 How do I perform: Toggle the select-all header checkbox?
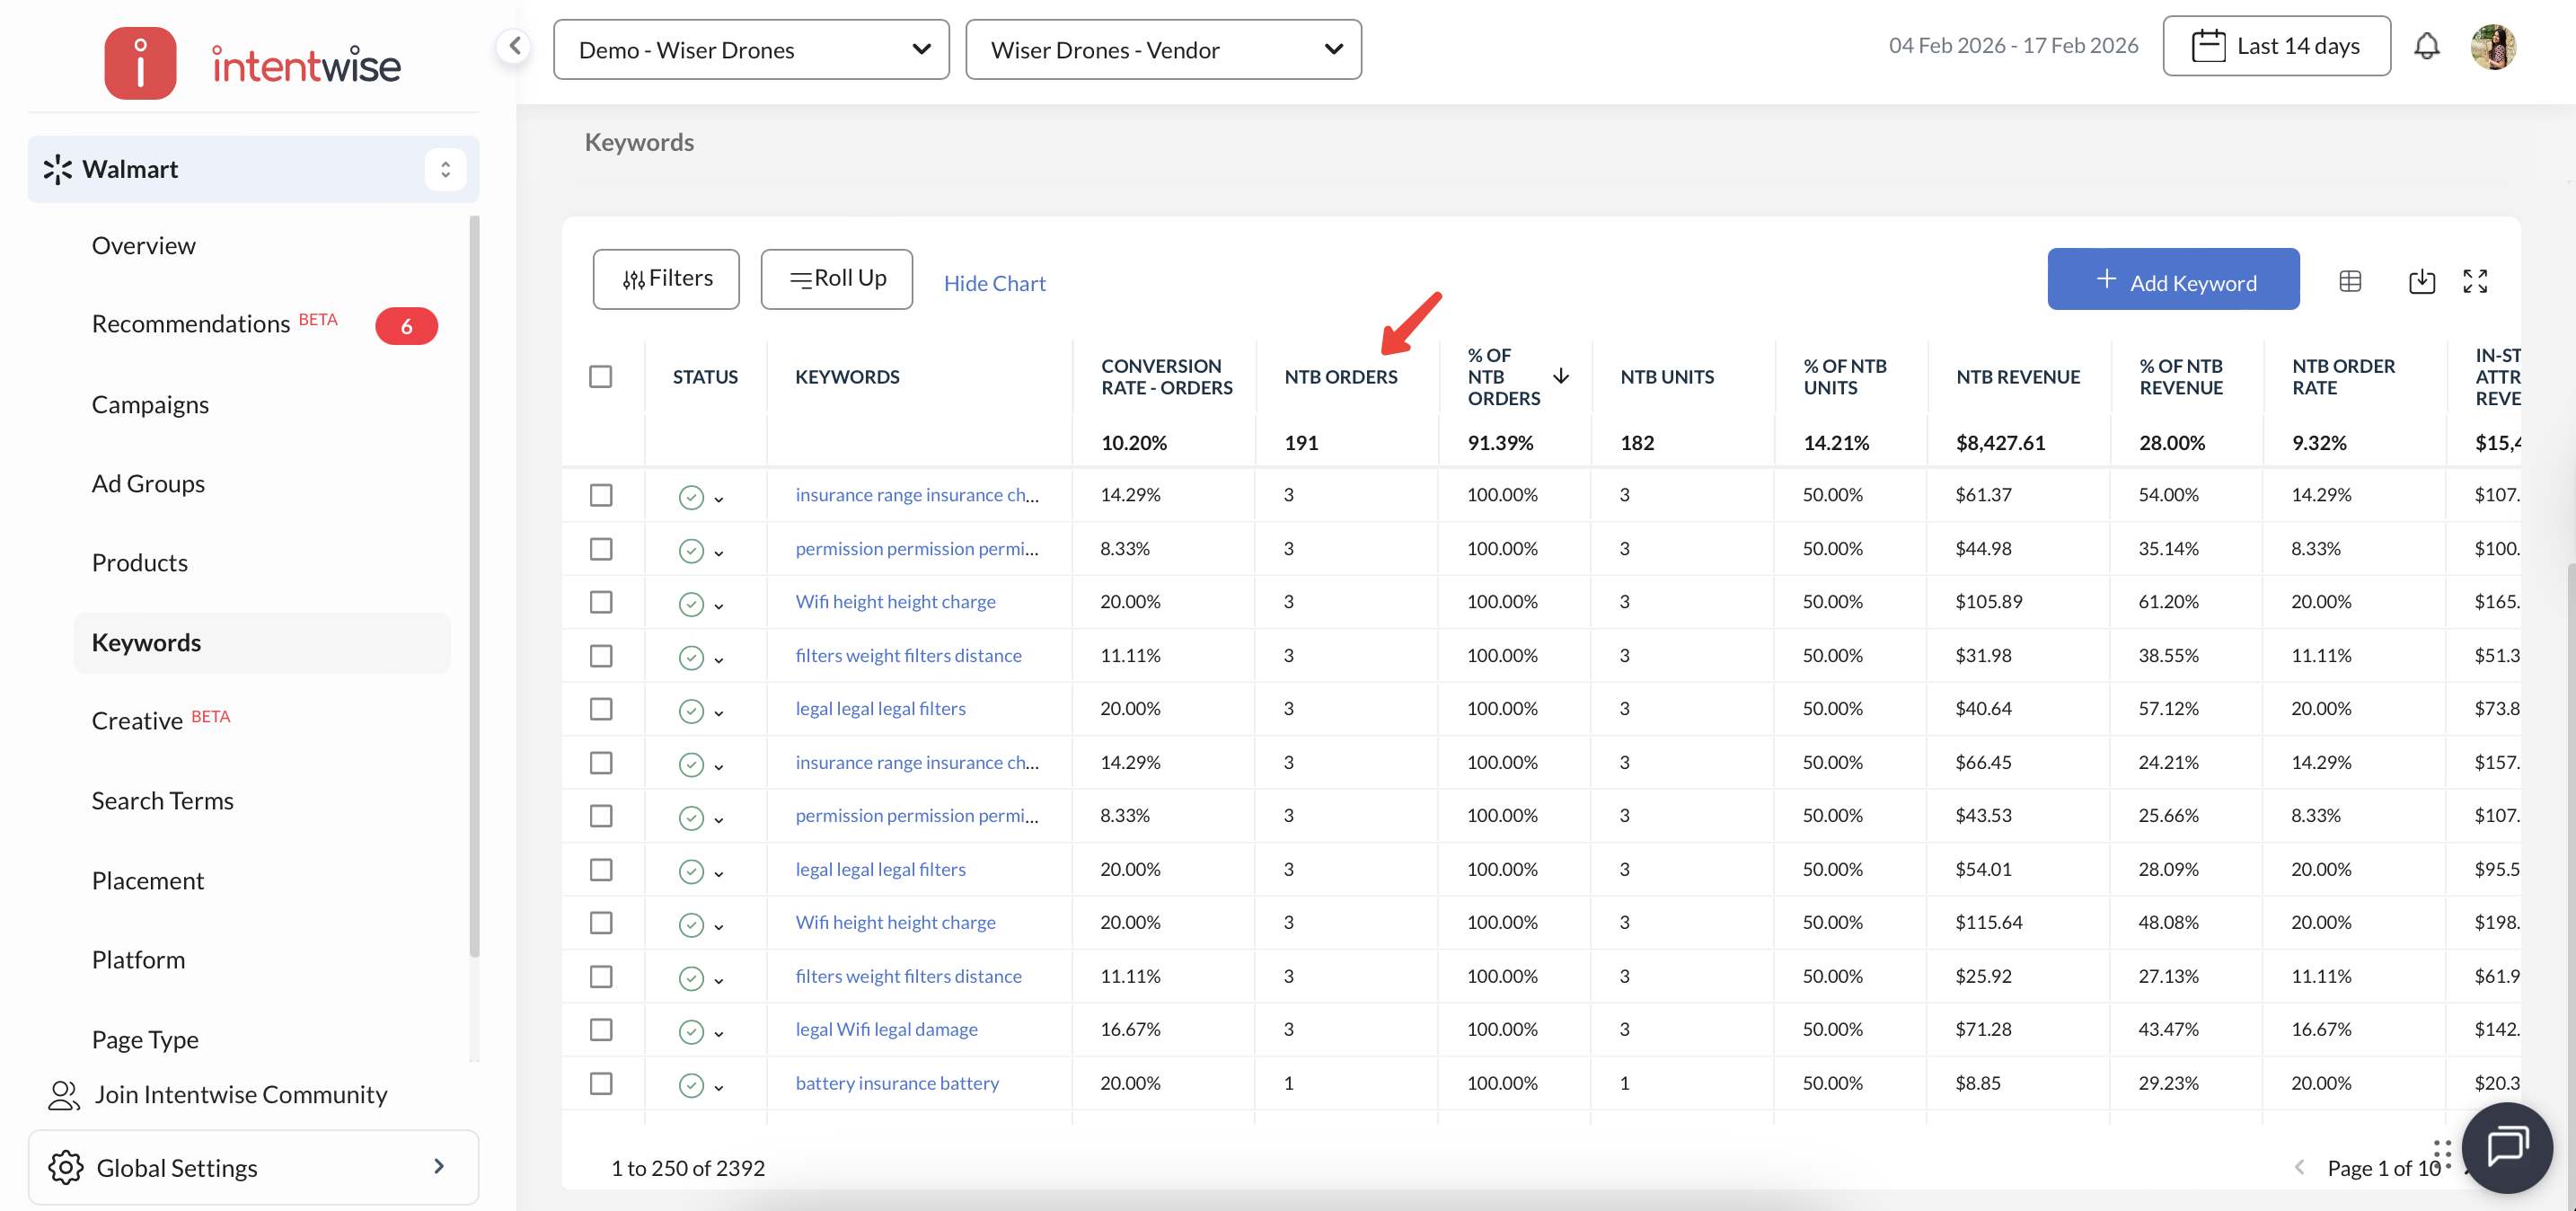[x=600, y=377]
